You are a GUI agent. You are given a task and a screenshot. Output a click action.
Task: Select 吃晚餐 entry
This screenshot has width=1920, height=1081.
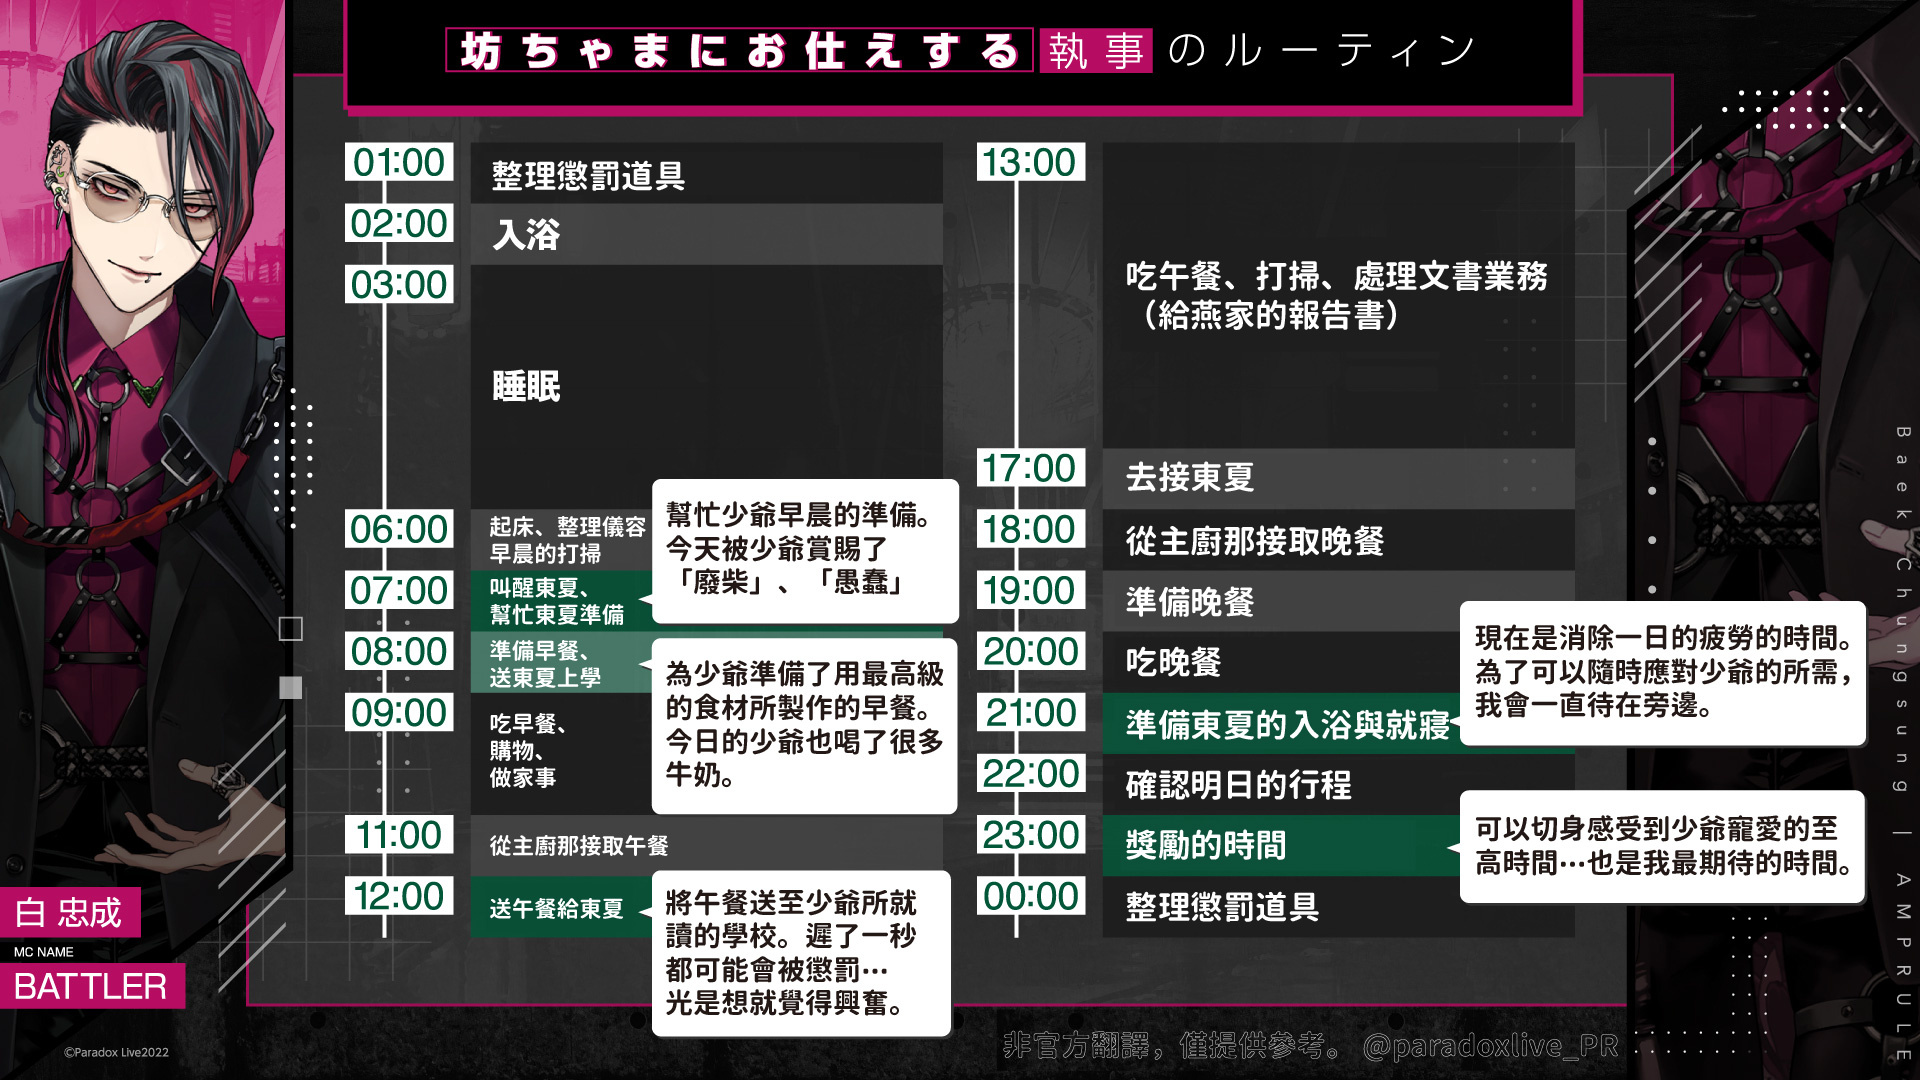(x=1282, y=662)
